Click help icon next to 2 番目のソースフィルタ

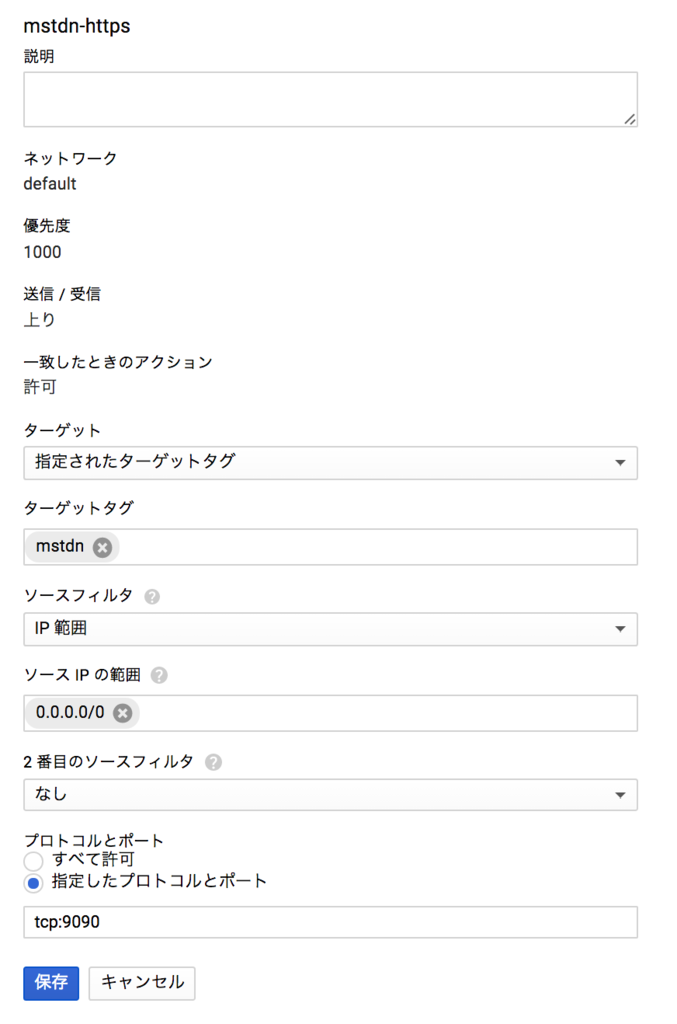(213, 762)
